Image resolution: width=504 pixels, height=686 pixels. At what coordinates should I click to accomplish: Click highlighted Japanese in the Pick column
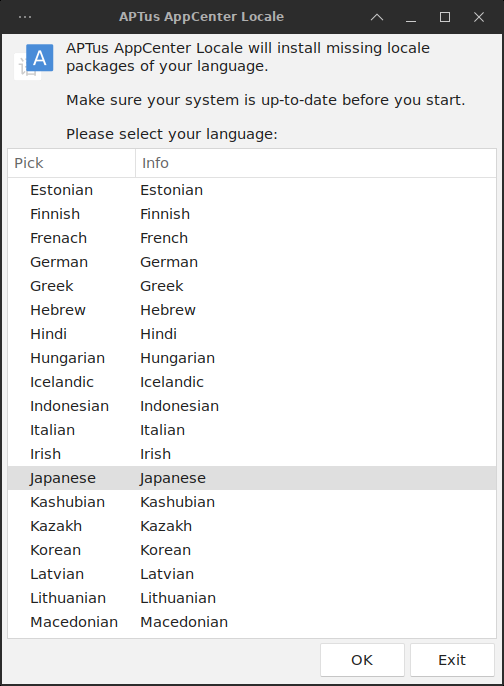[x=63, y=478]
